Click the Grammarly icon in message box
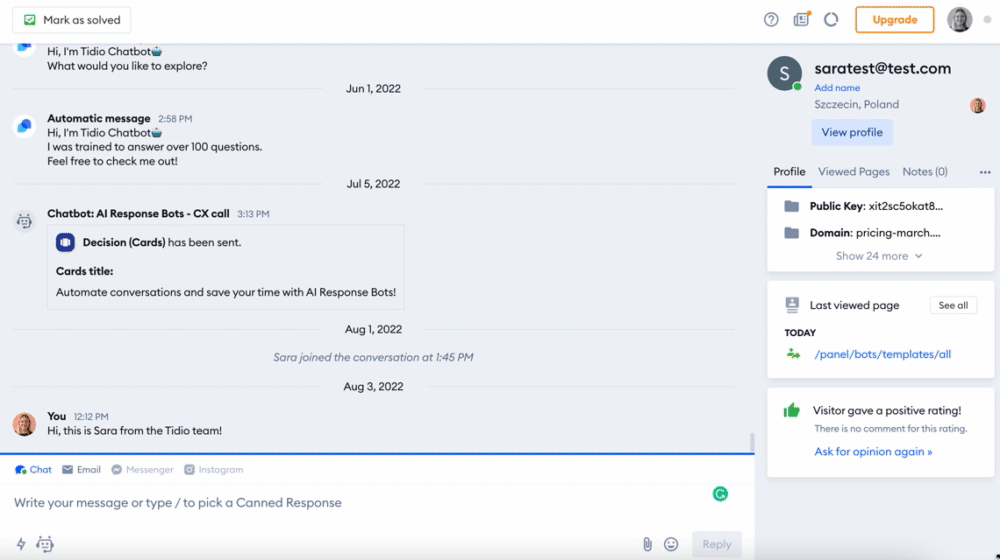The width and height of the screenshot is (1000, 560). (720, 494)
